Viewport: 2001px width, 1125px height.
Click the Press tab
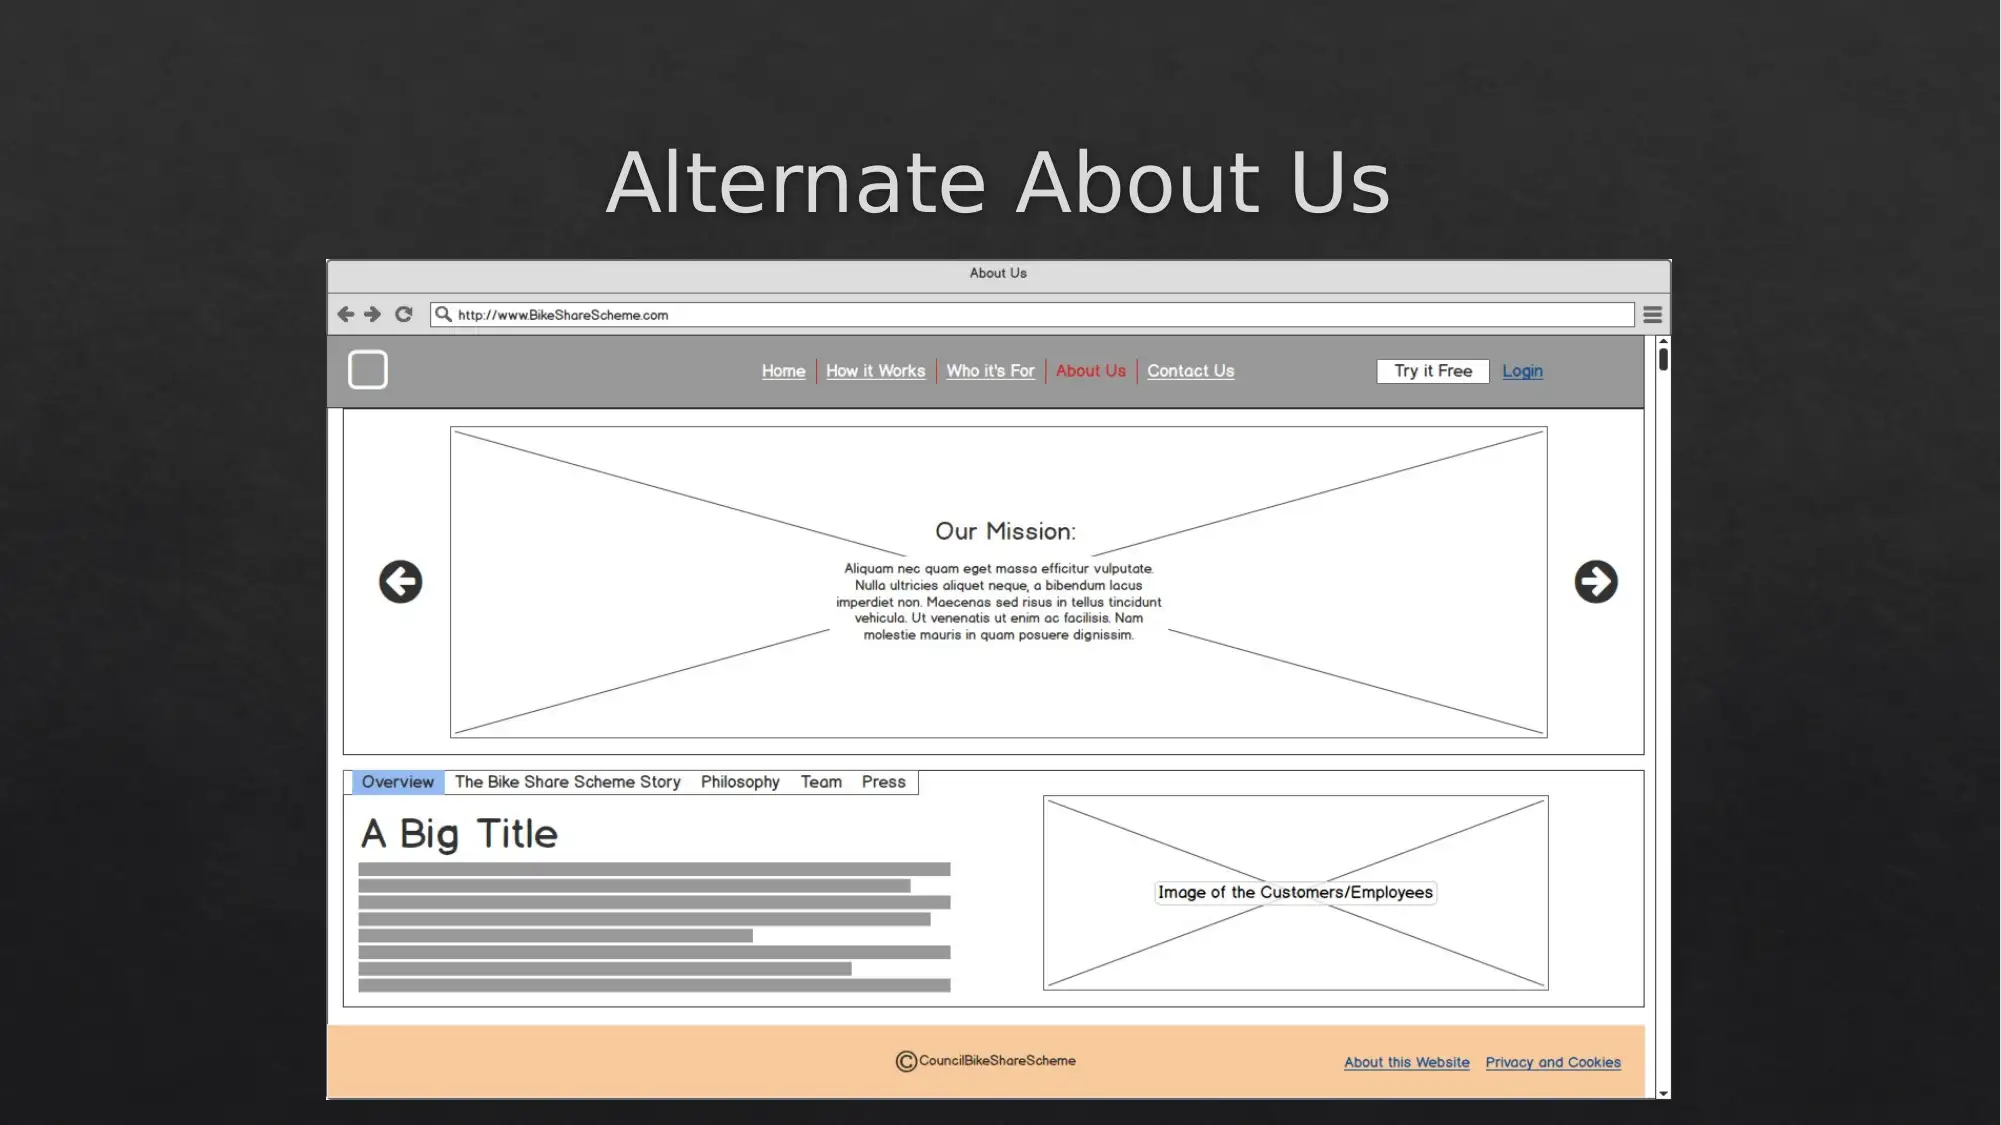point(884,780)
